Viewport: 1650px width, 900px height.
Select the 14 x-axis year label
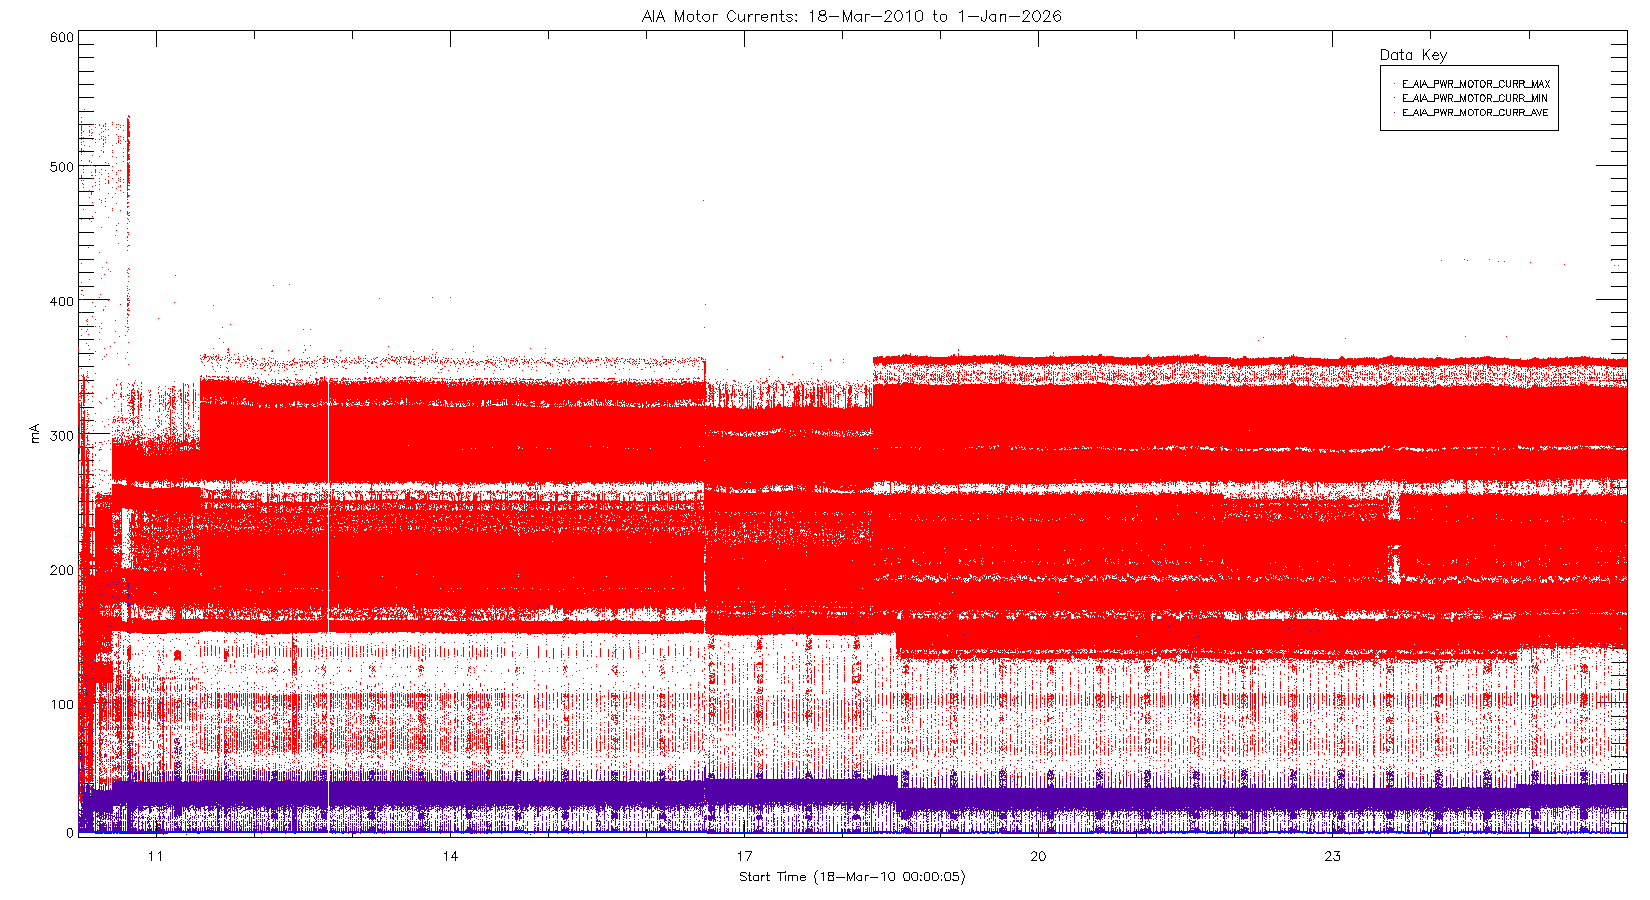click(450, 856)
